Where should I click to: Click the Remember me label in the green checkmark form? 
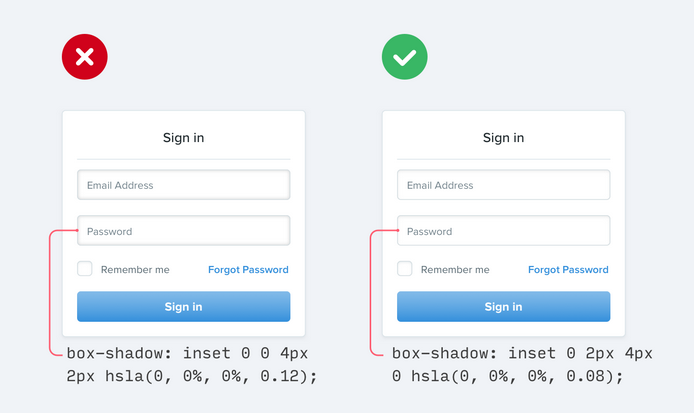[455, 270]
